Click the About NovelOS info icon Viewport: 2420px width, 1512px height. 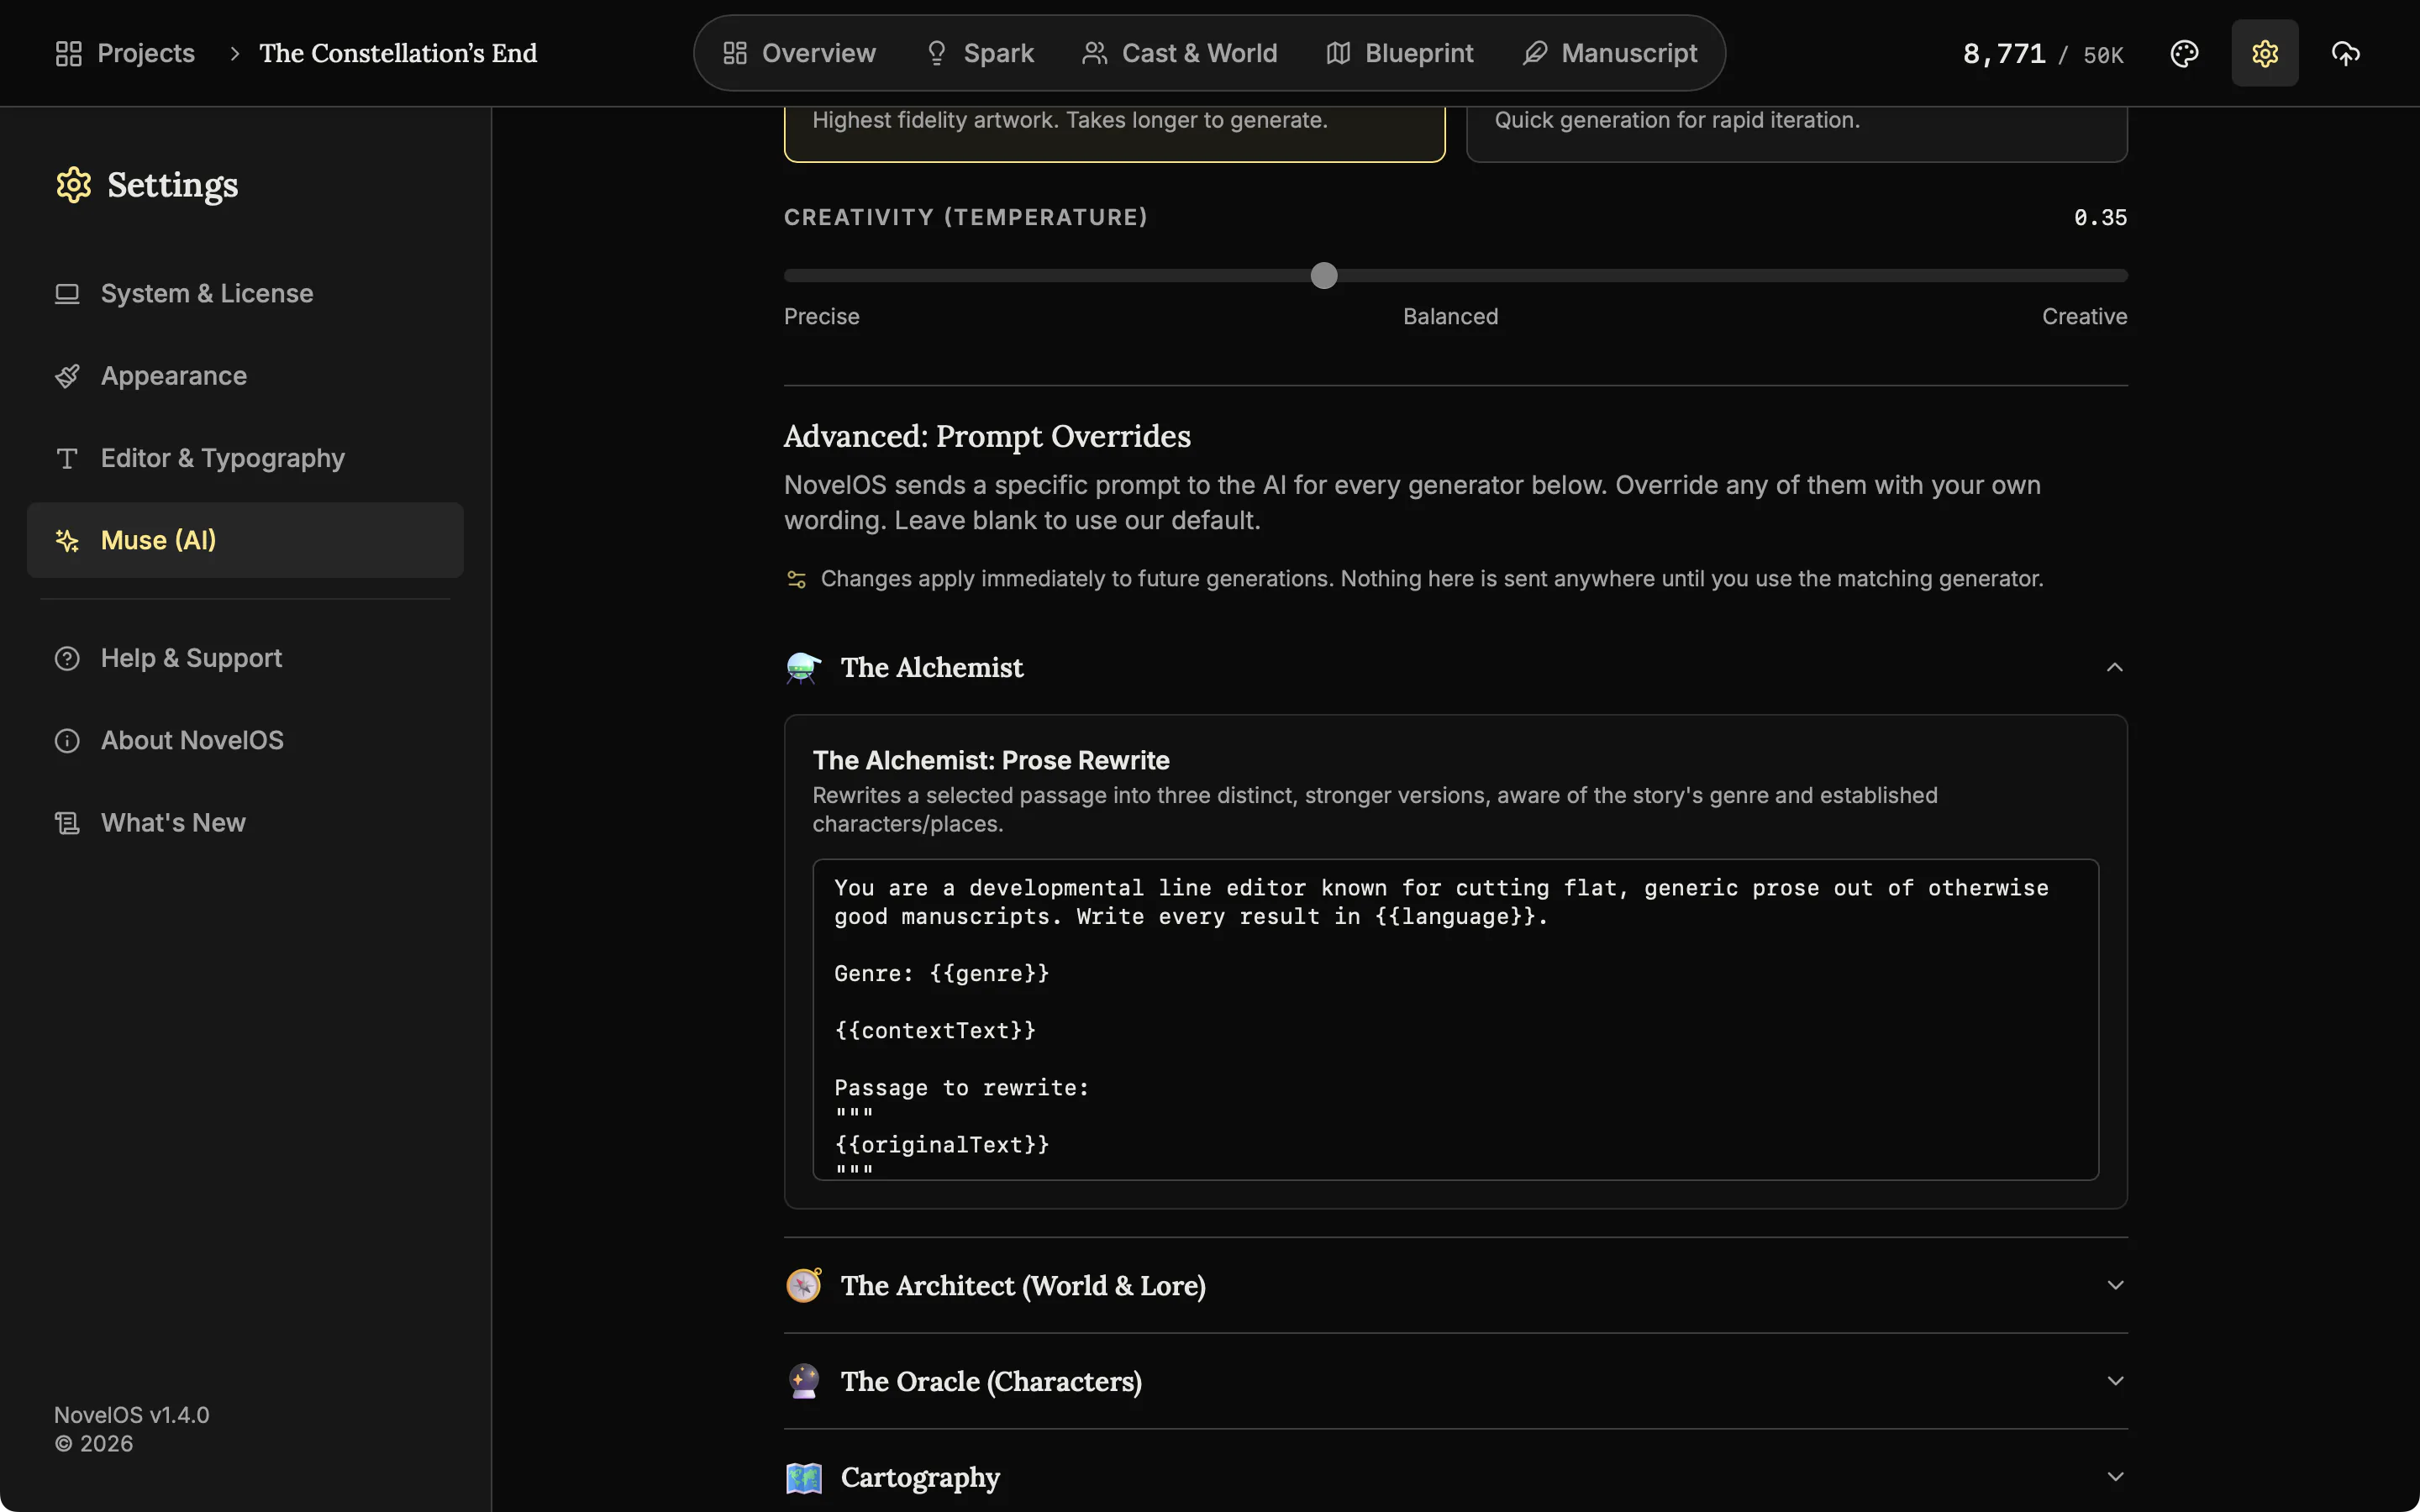[x=67, y=740]
